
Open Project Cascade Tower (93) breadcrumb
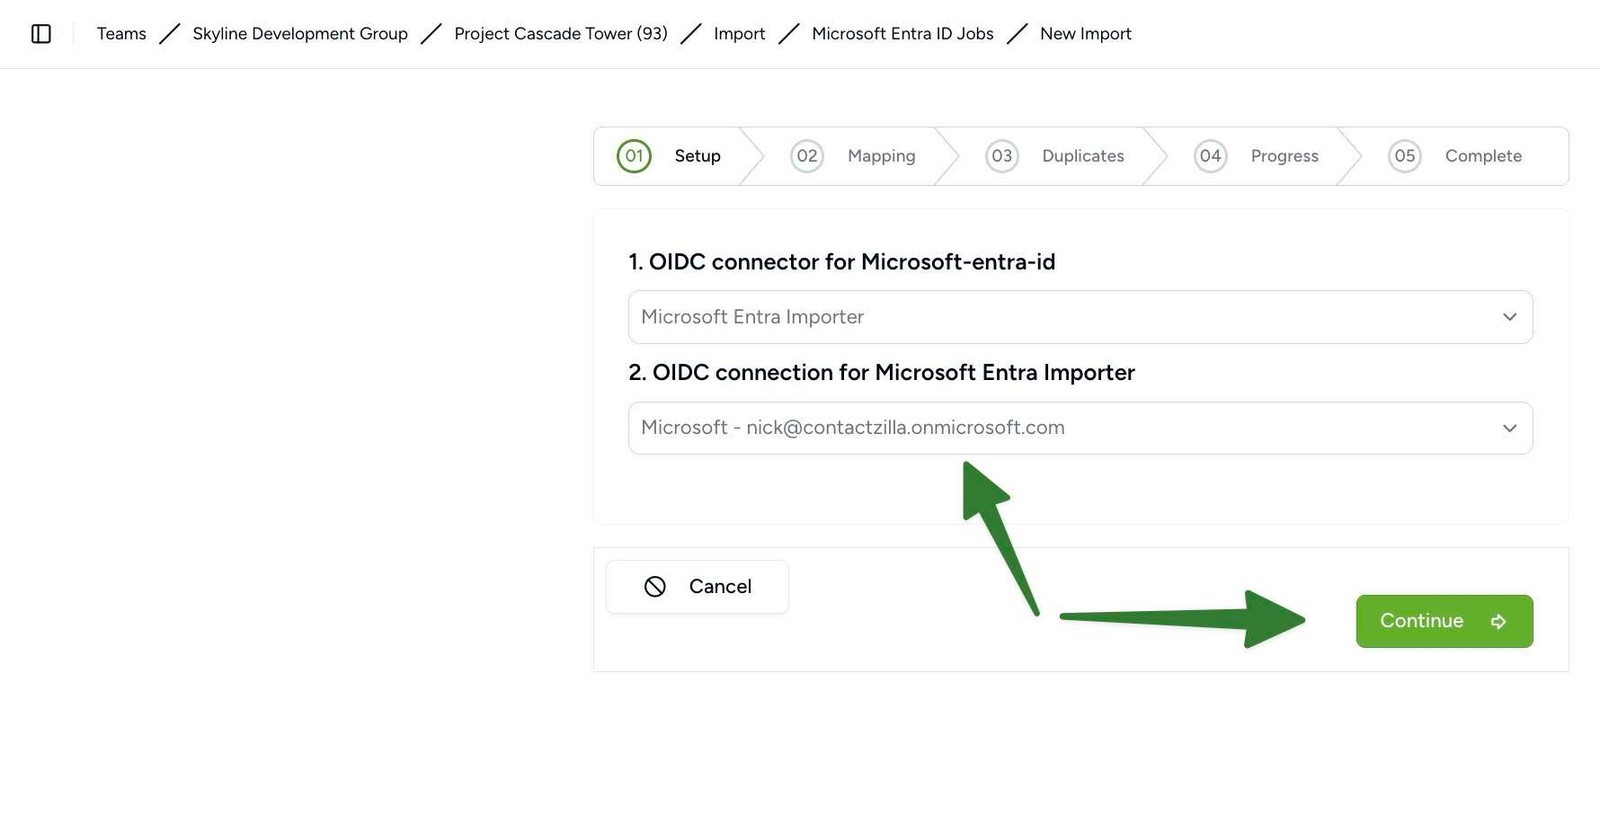pyautogui.click(x=561, y=34)
